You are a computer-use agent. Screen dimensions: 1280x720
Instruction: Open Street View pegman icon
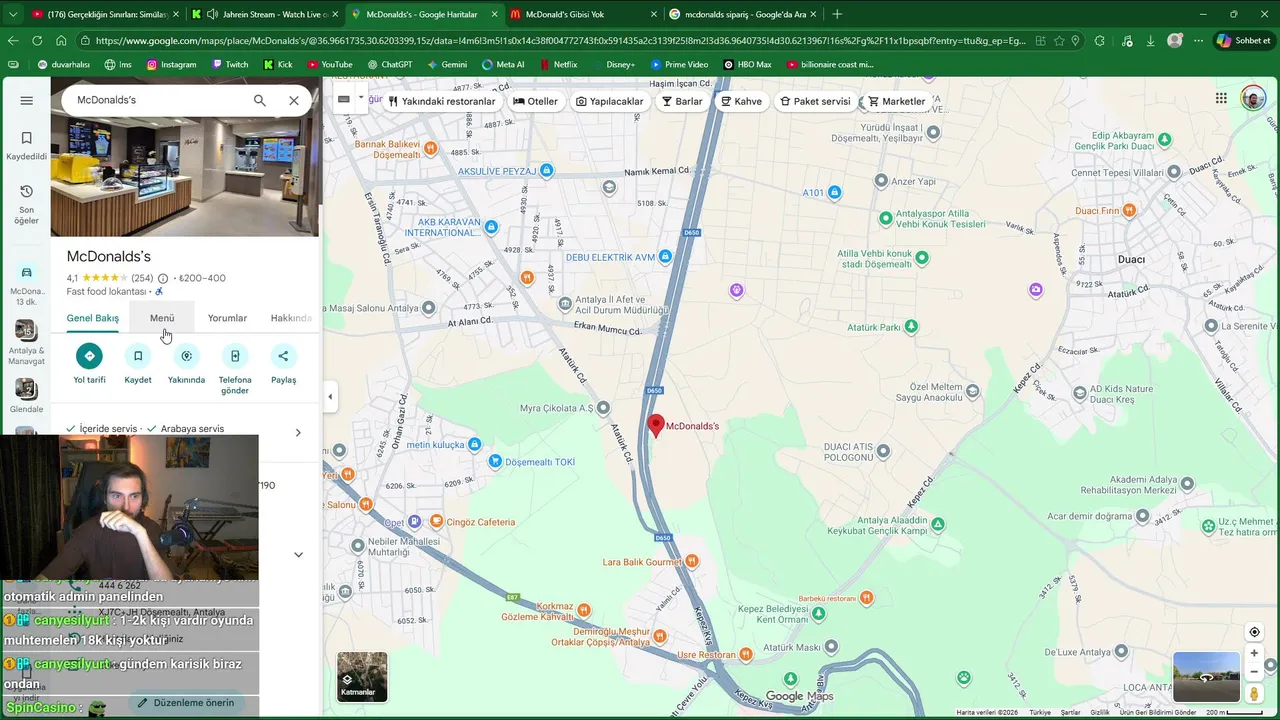(x=1254, y=693)
